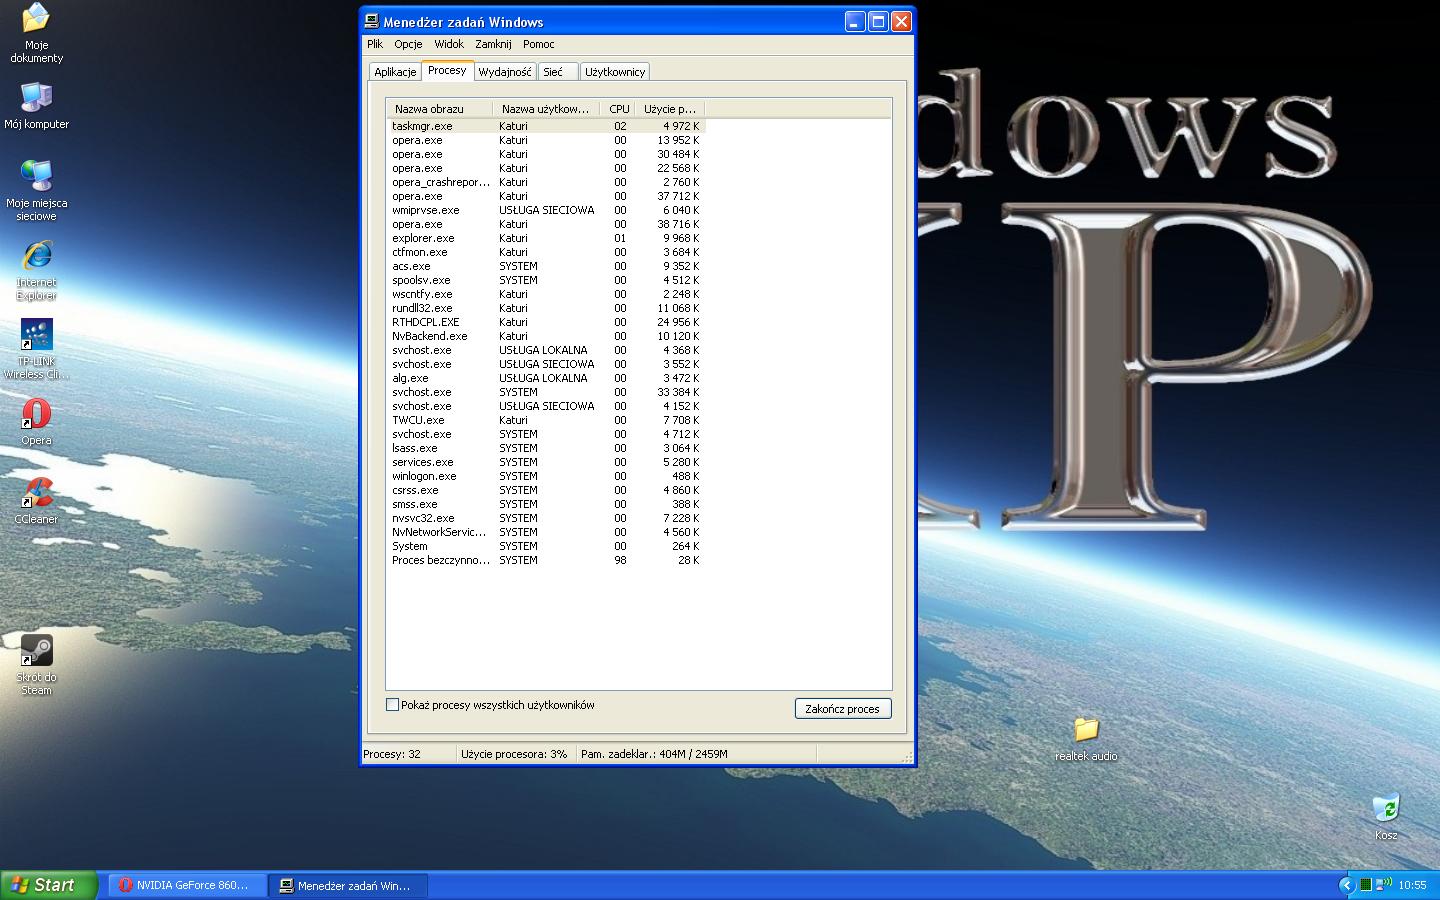Image resolution: width=1440 pixels, height=900 pixels.
Task: Open the Plik menu
Action: click(375, 44)
